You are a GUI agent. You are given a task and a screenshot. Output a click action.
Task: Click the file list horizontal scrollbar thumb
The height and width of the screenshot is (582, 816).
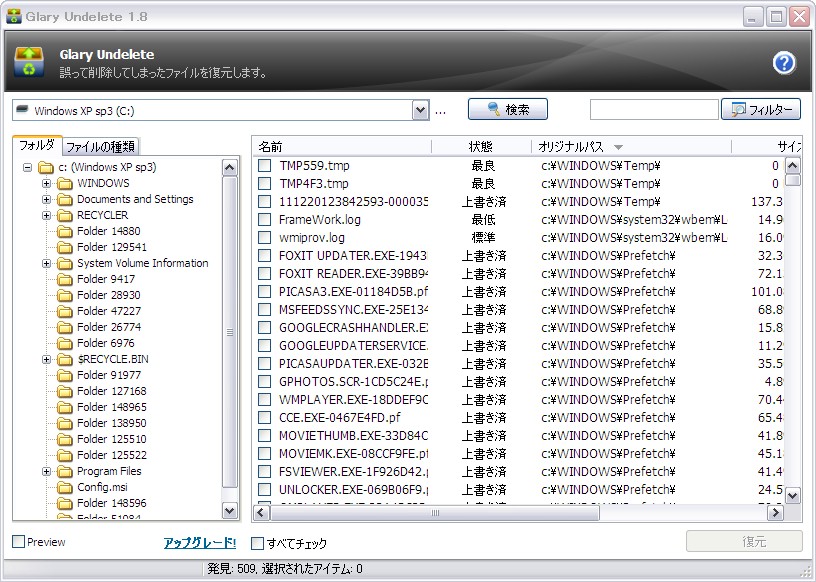tap(435, 513)
